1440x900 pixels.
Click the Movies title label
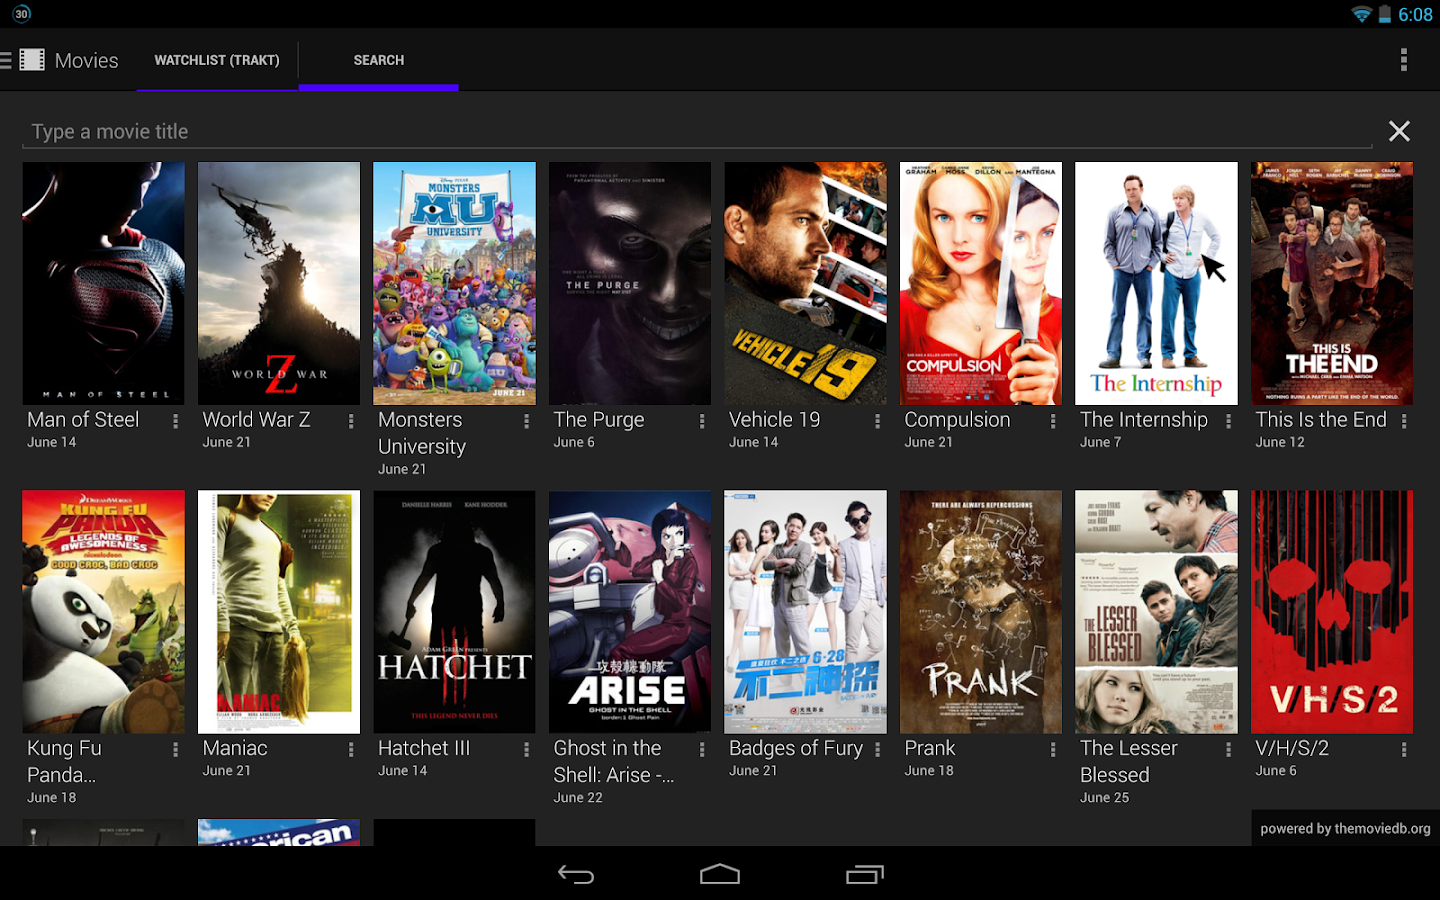pyautogui.click(x=87, y=61)
